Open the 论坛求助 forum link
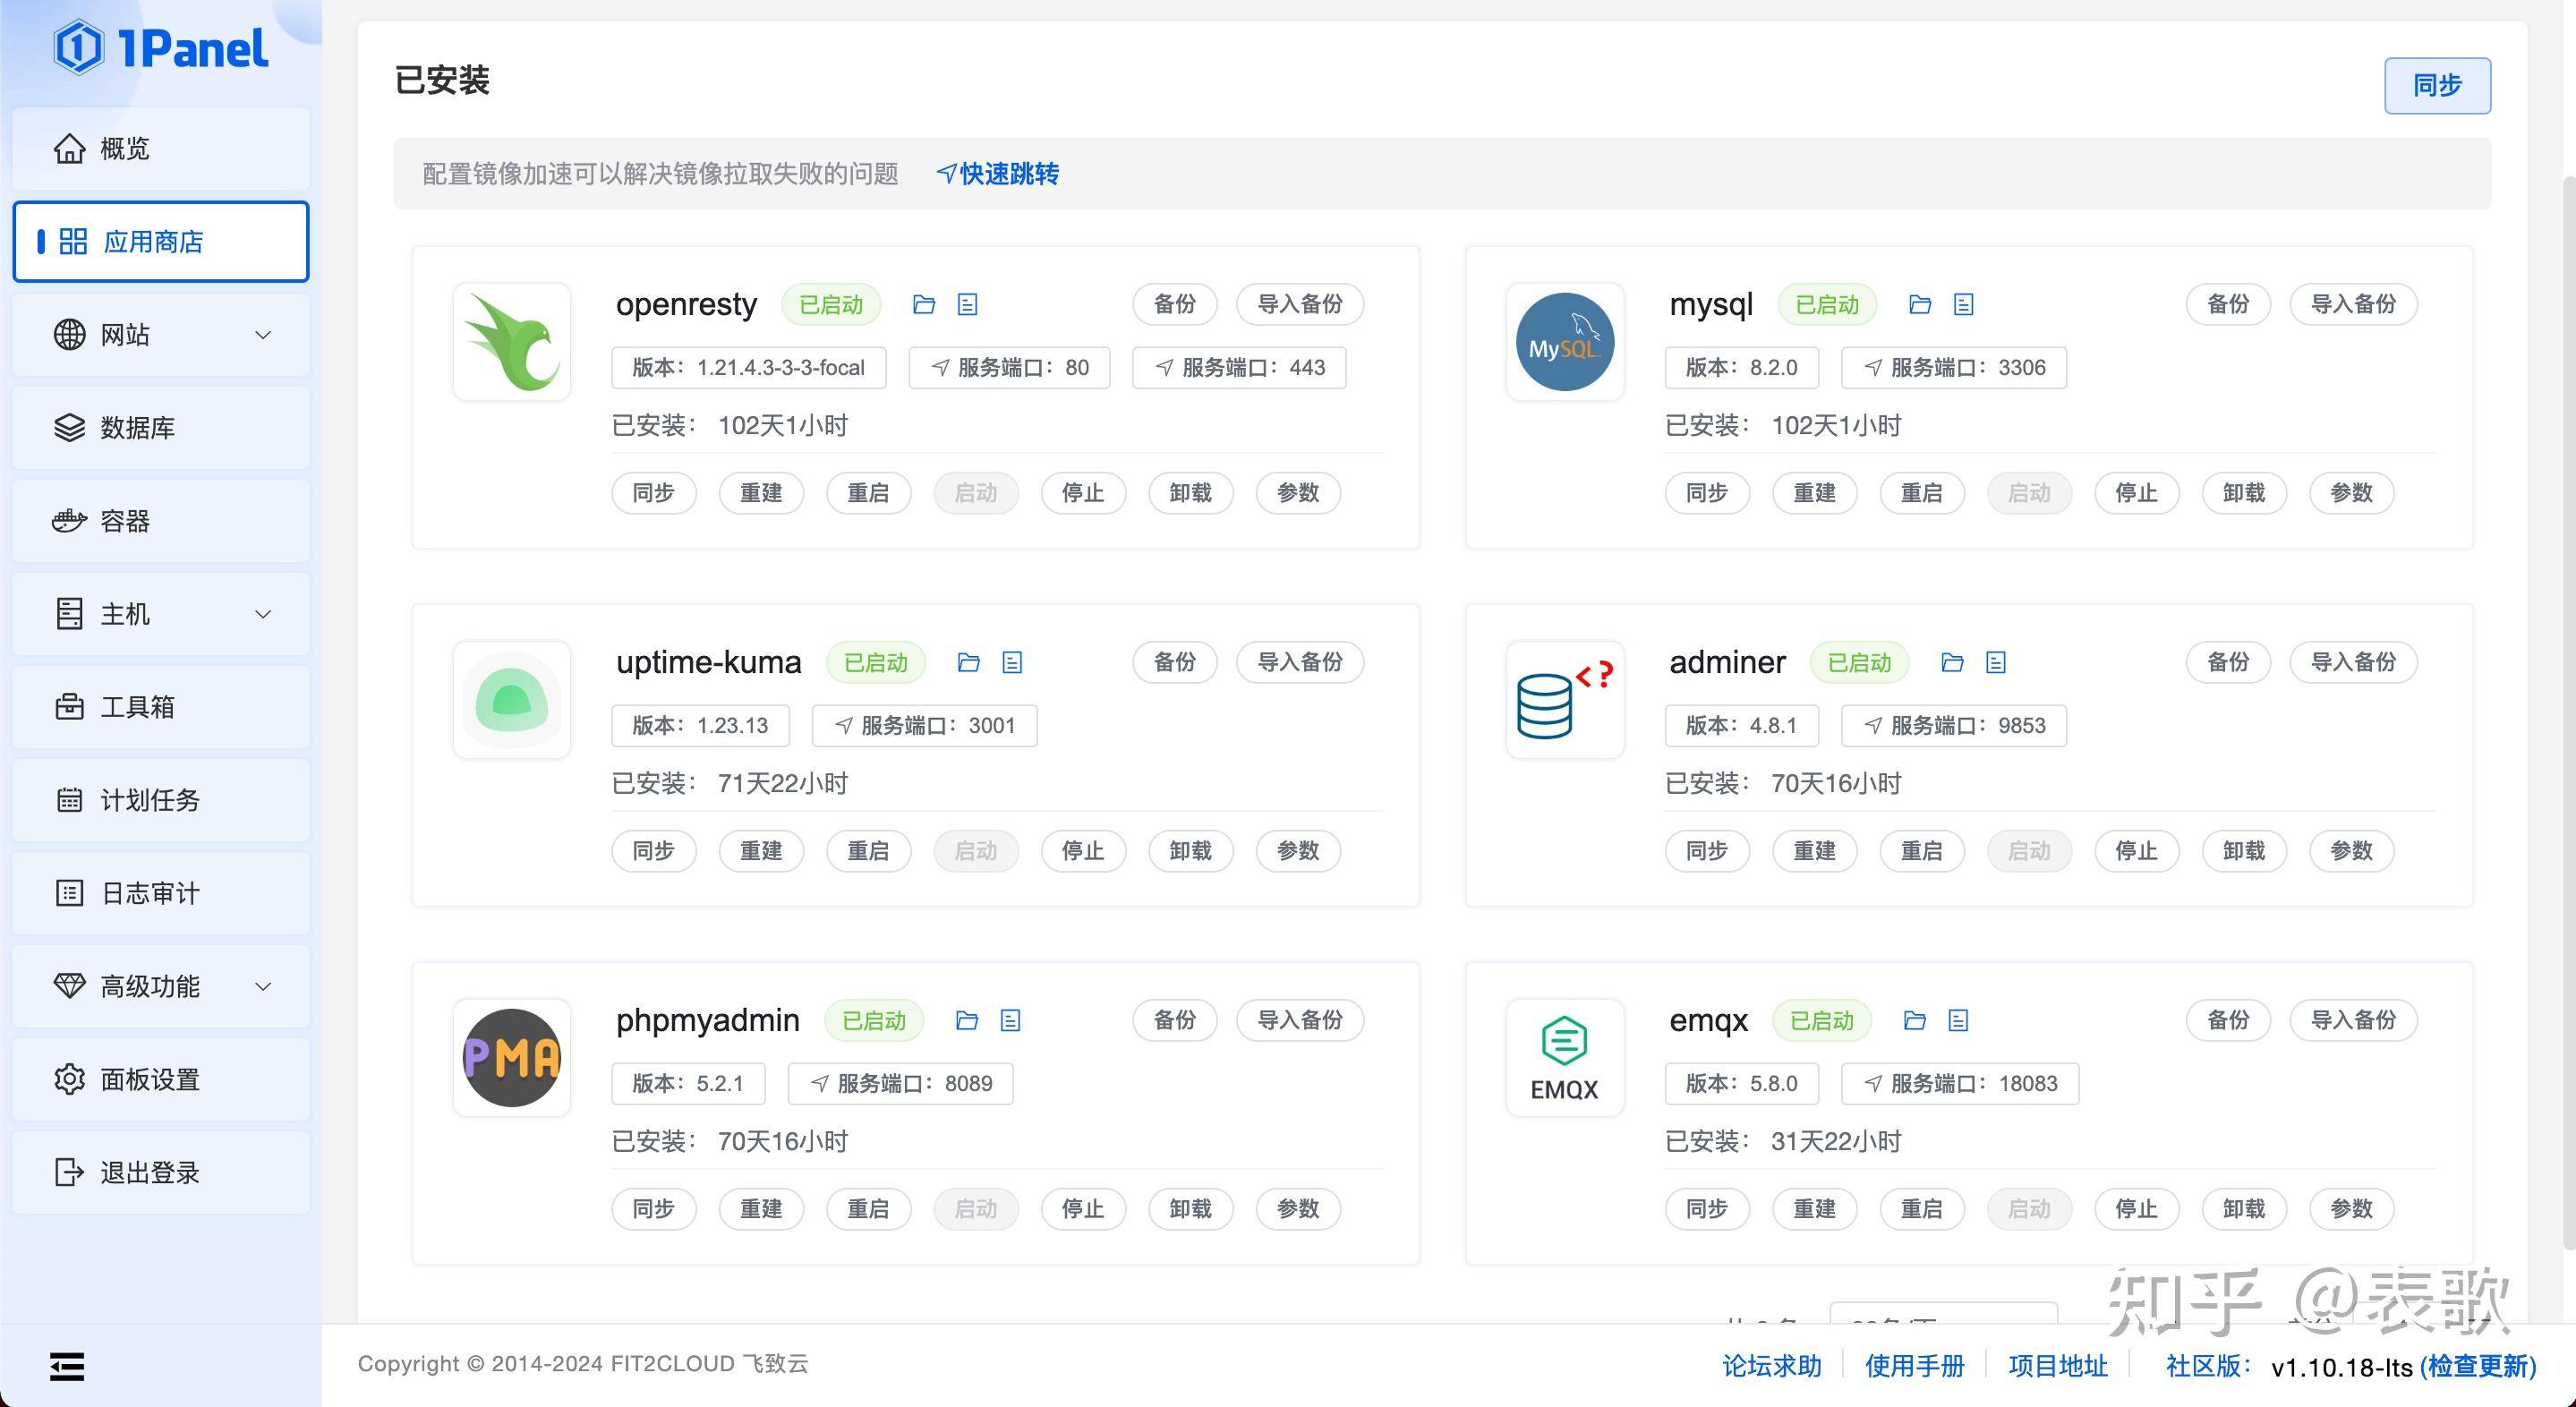Image resolution: width=2576 pixels, height=1407 pixels. coord(1772,1366)
